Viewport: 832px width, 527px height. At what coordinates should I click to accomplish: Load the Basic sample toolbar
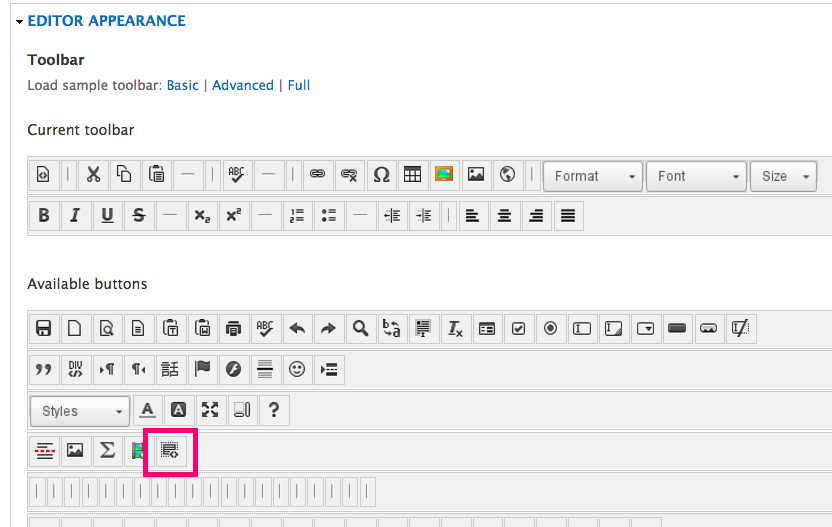point(182,85)
